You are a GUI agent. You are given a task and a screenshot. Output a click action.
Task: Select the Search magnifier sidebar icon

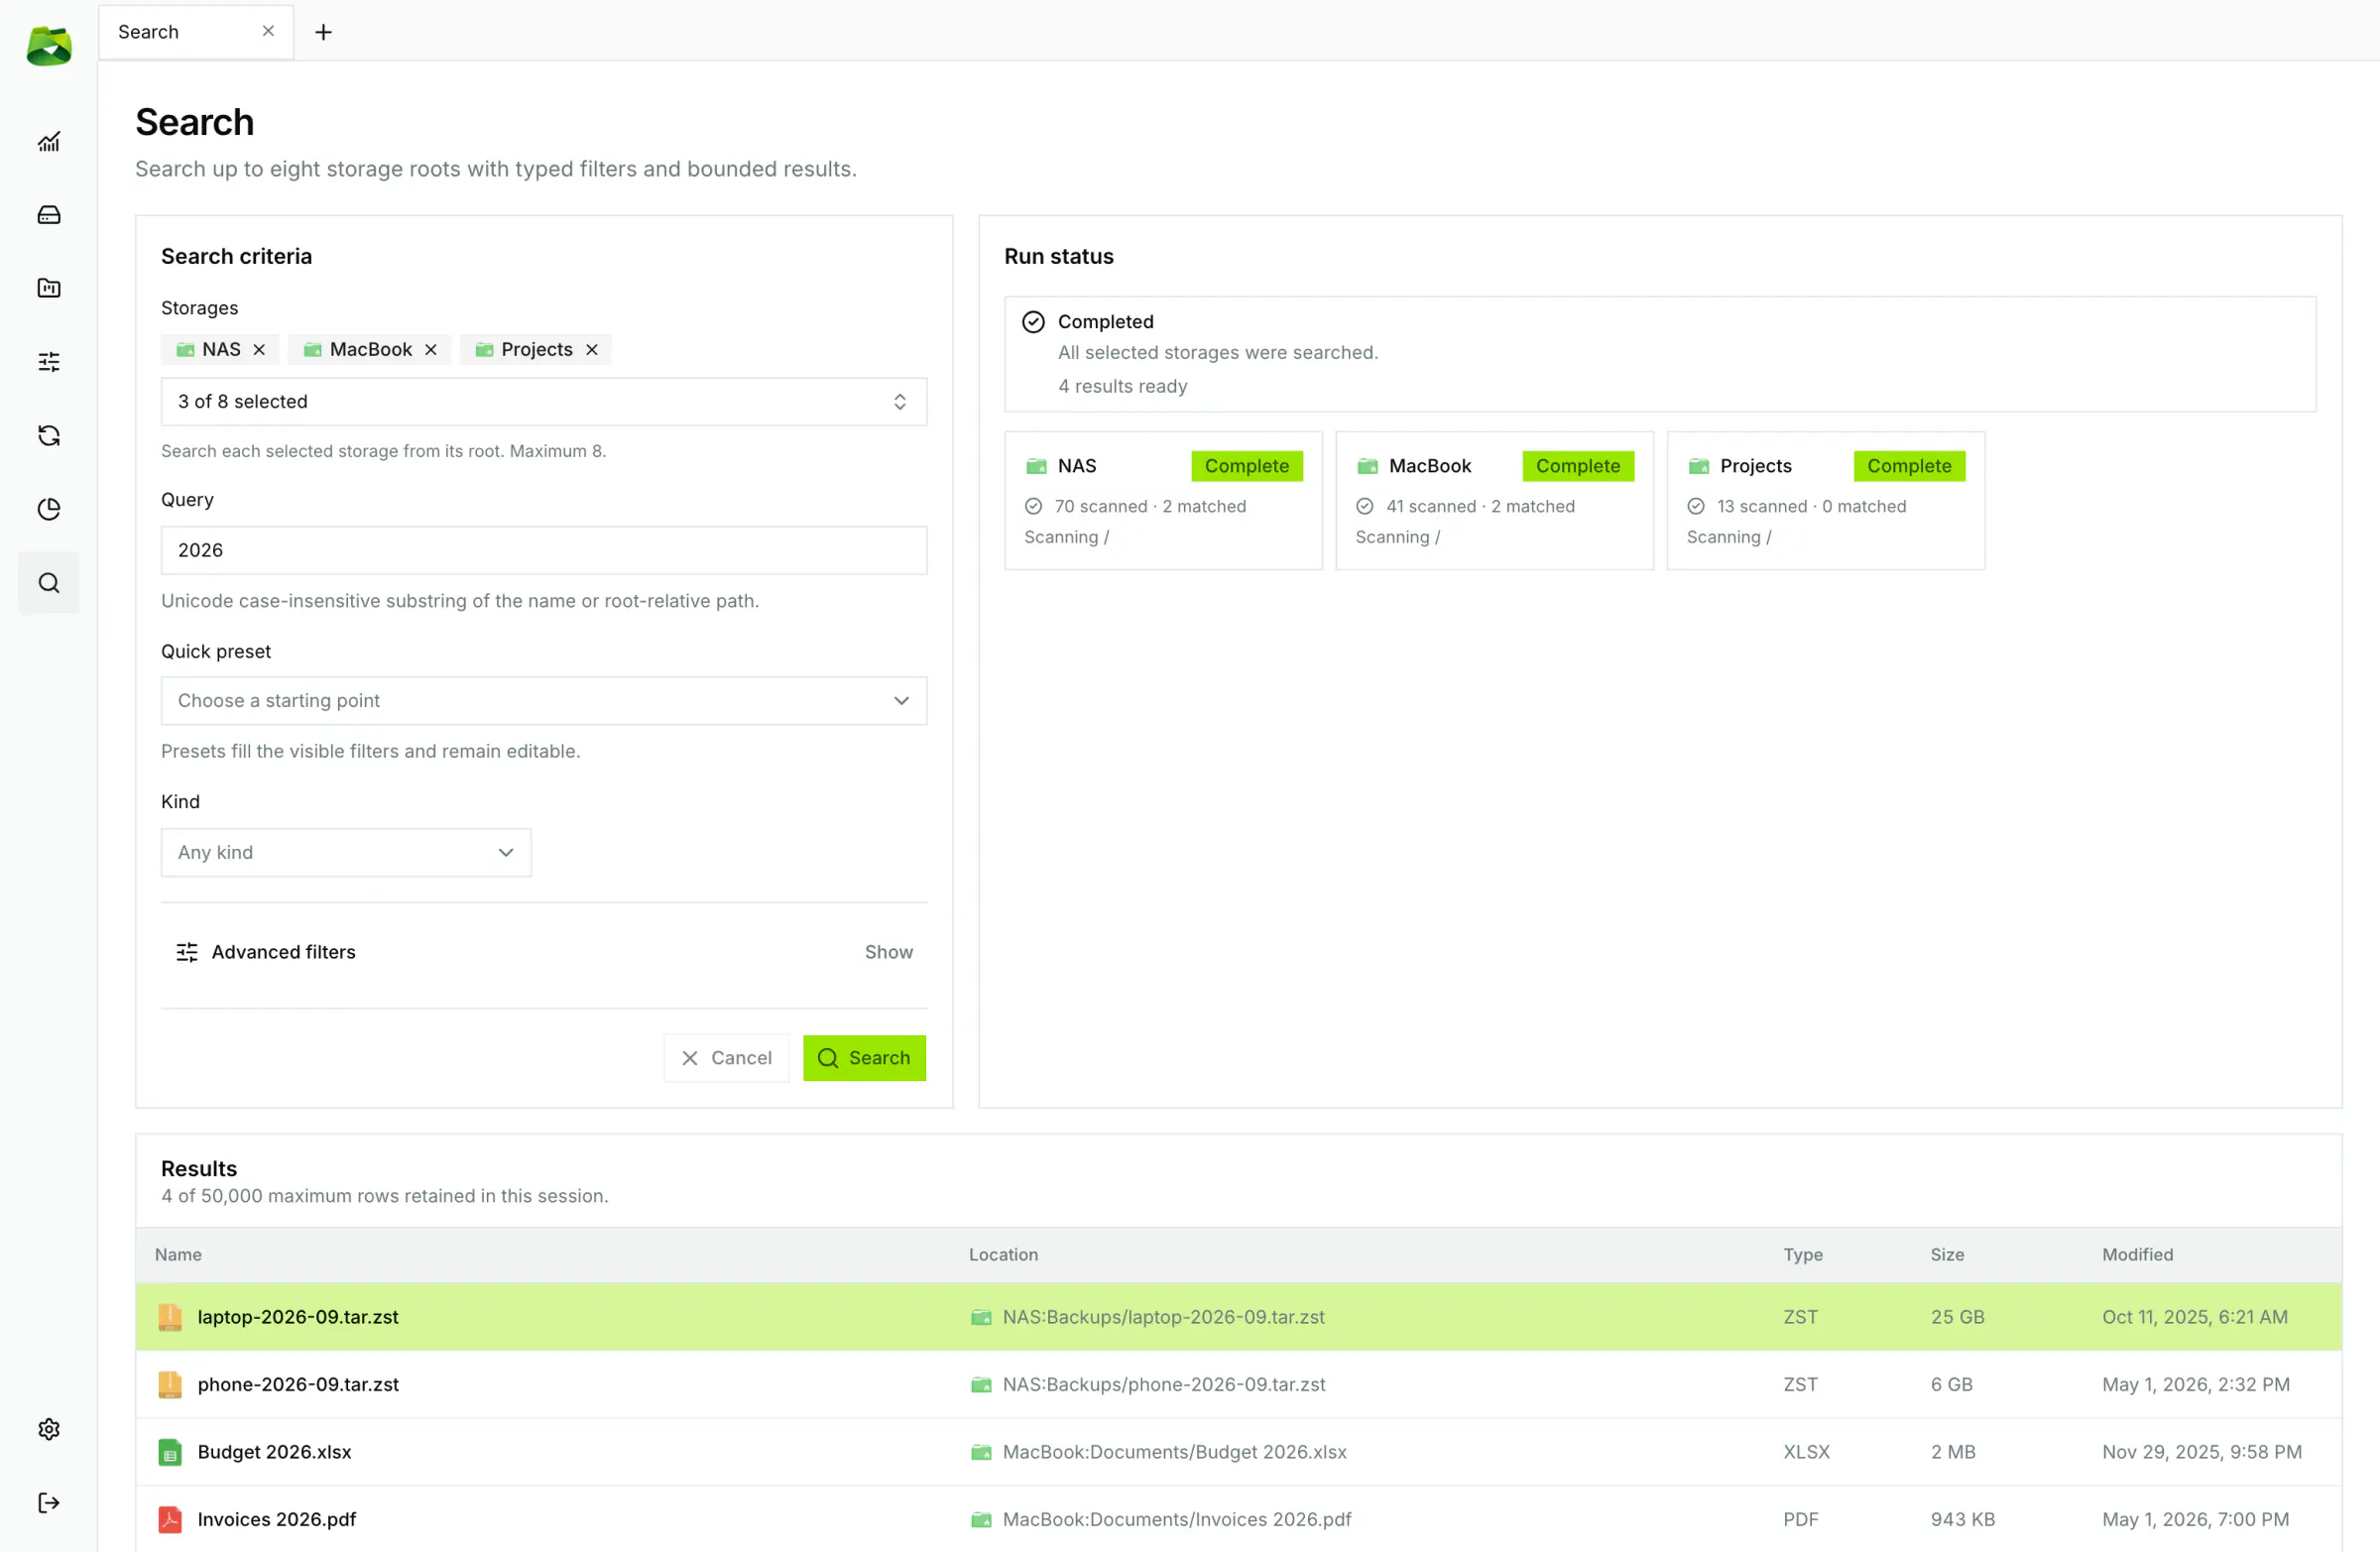point(49,583)
